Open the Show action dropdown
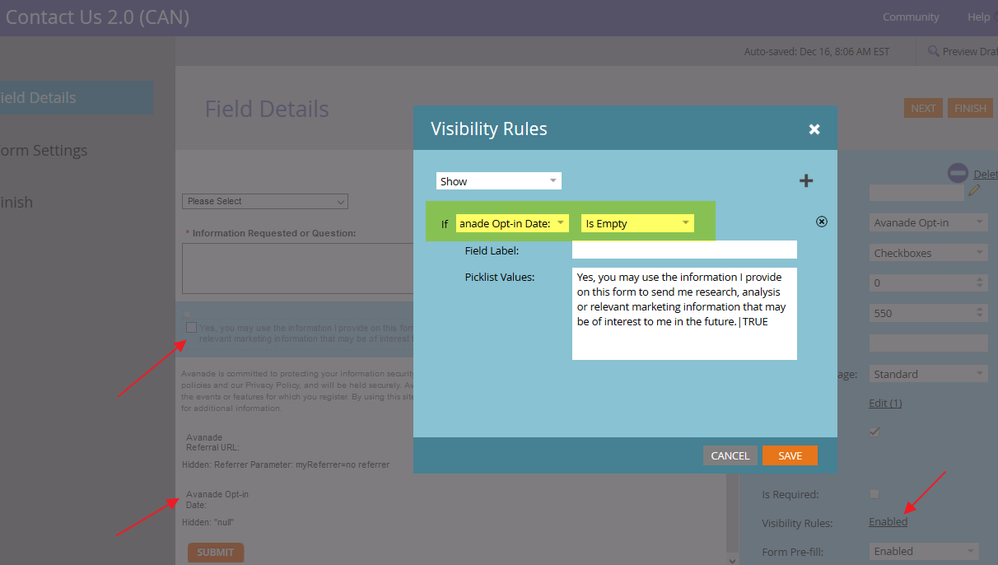This screenshot has height=565, width=998. 498,181
